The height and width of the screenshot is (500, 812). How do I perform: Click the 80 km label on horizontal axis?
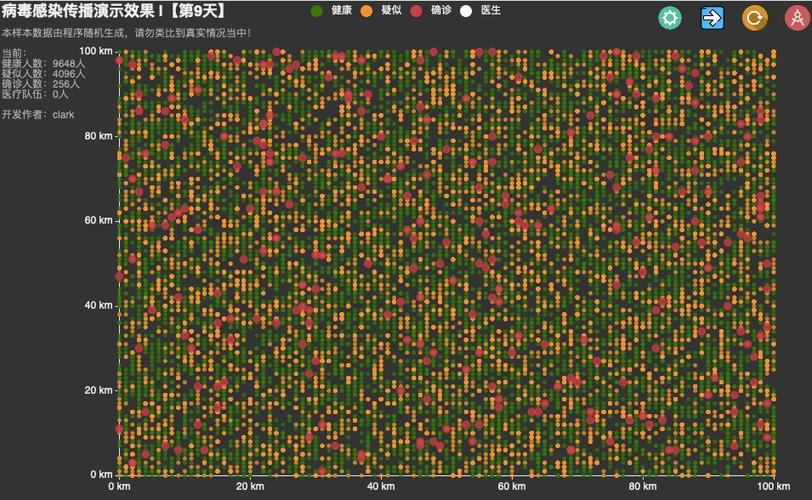tap(643, 486)
